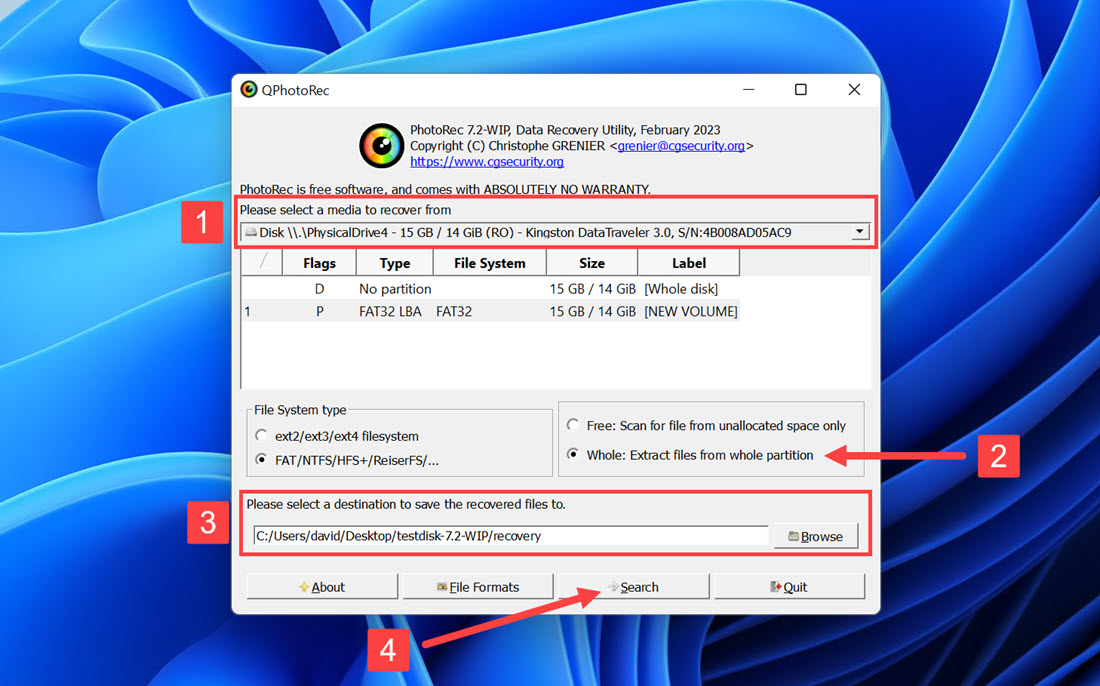Click the P flag cell
Image resolution: width=1100 pixels, height=686 pixels.
(319, 311)
